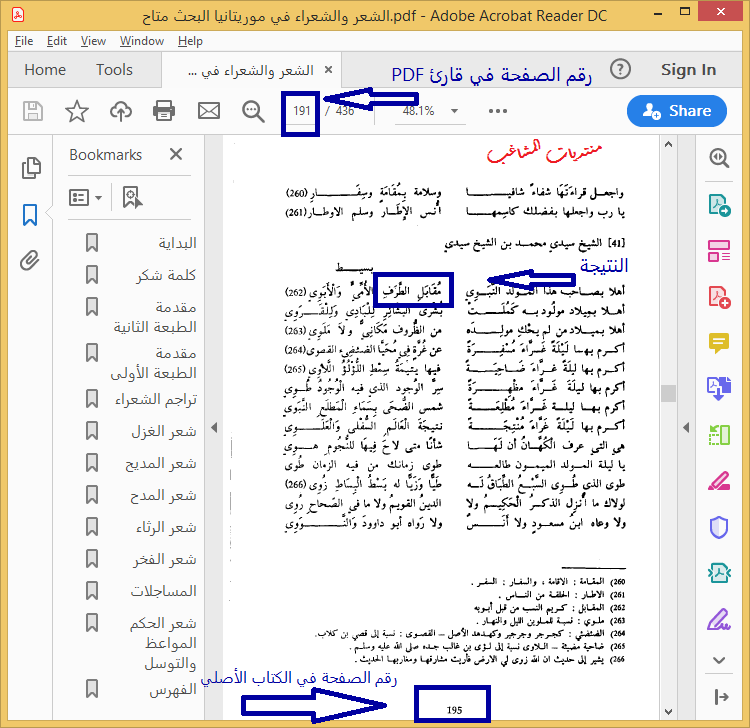Switch to the Tools tab
Image resolution: width=750 pixels, height=728 pixels.
[114, 70]
